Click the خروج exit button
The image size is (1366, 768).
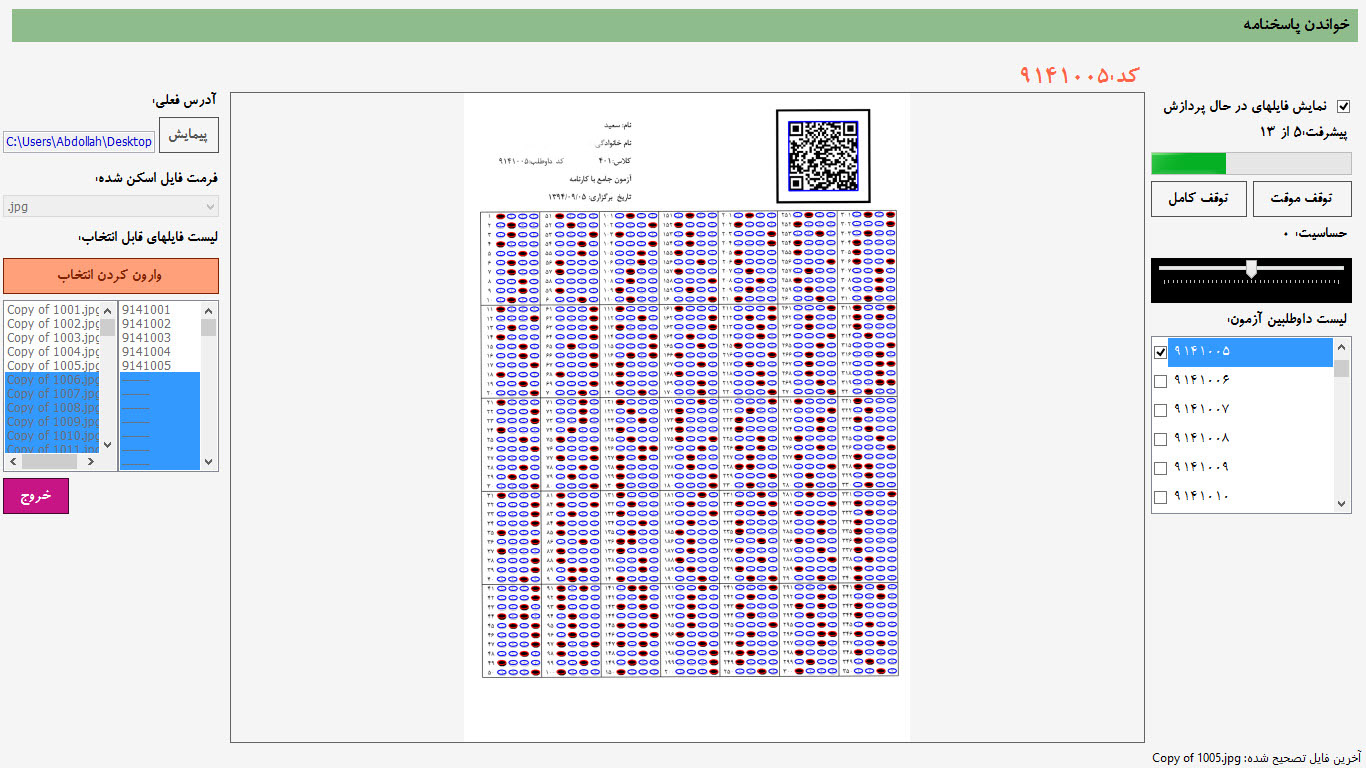pyautogui.click(x=36, y=496)
